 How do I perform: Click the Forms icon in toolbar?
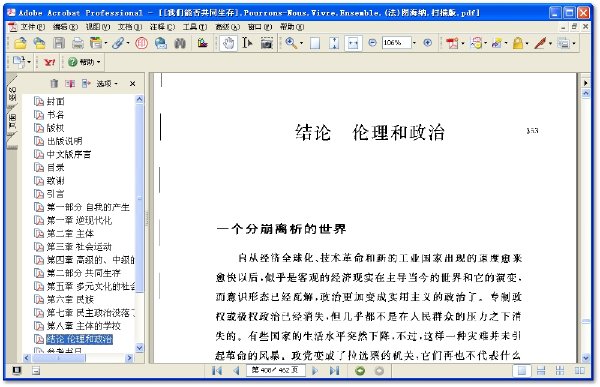pos(563,43)
